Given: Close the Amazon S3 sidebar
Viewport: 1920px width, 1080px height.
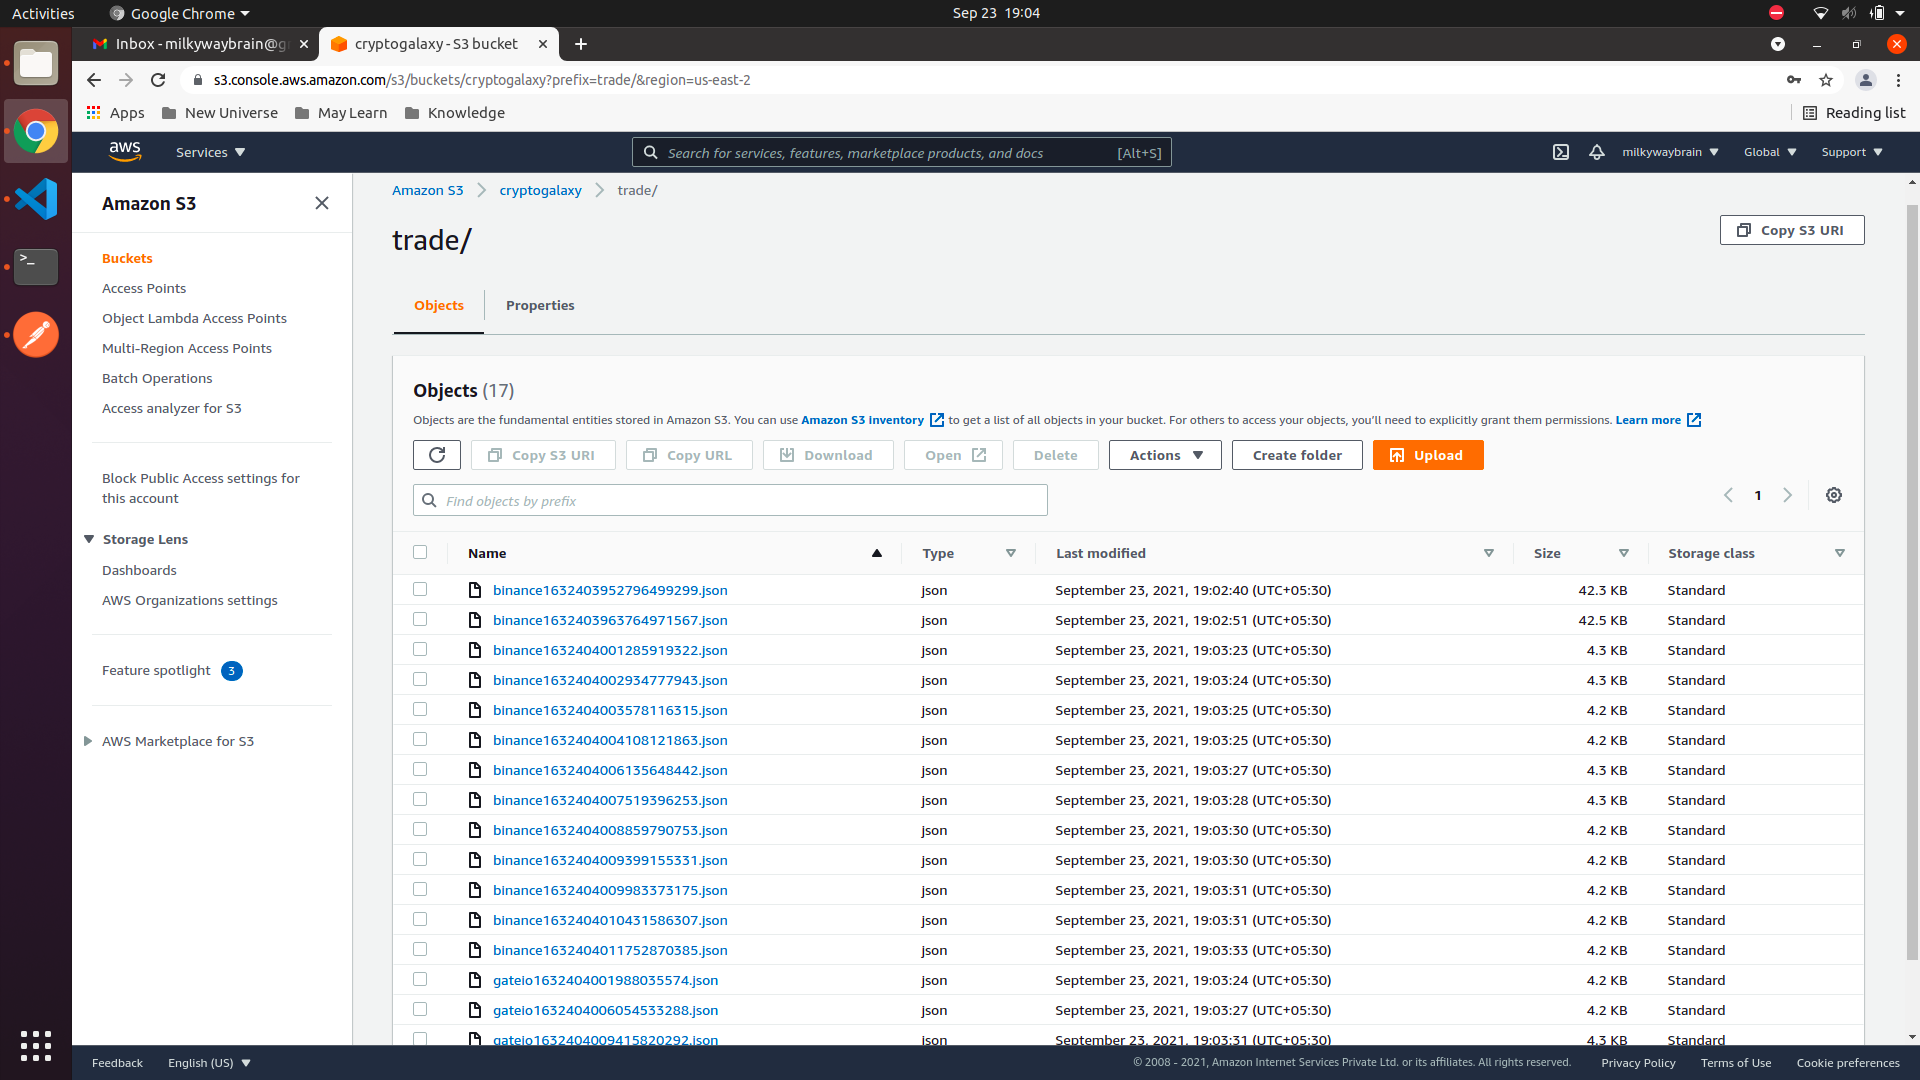Looking at the screenshot, I should [321, 203].
